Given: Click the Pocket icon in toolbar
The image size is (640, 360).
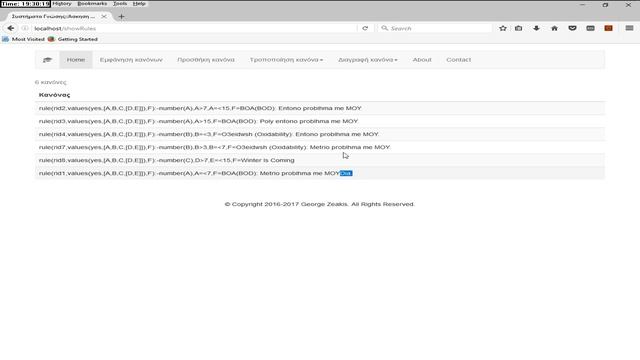Looking at the screenshot, I should 572,28.
